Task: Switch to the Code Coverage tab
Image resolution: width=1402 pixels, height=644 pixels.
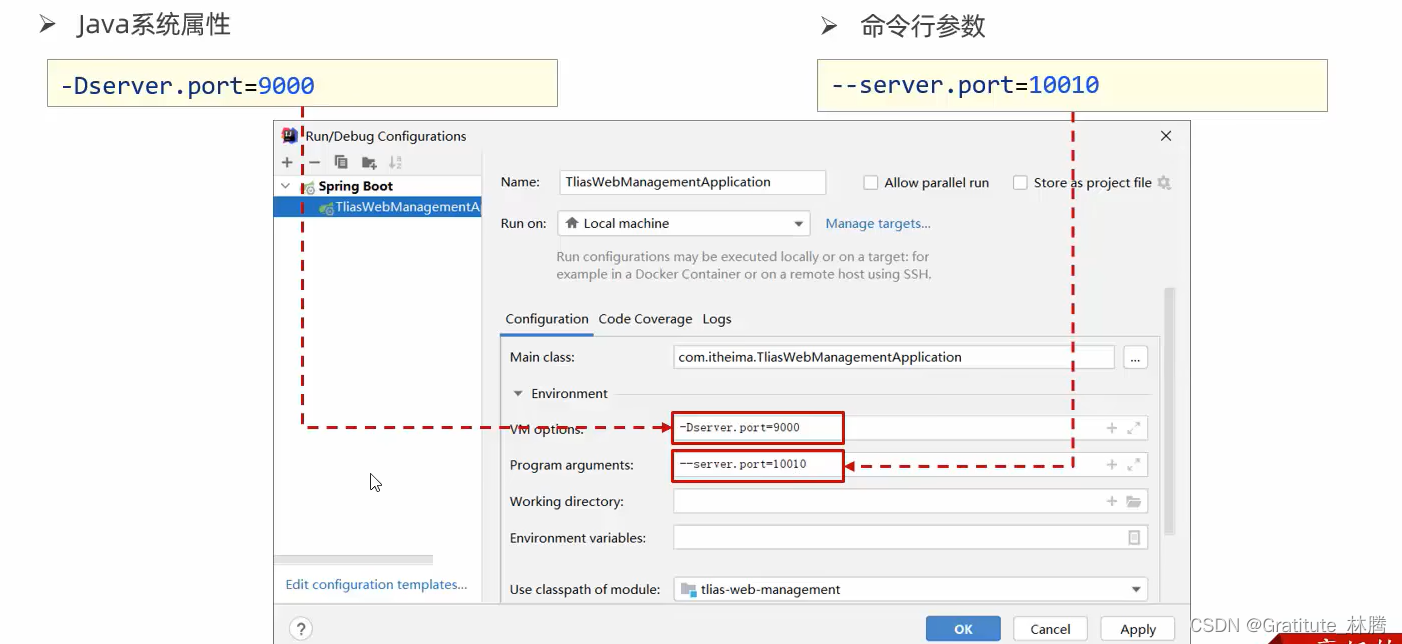Action: [x=645, y=318]
